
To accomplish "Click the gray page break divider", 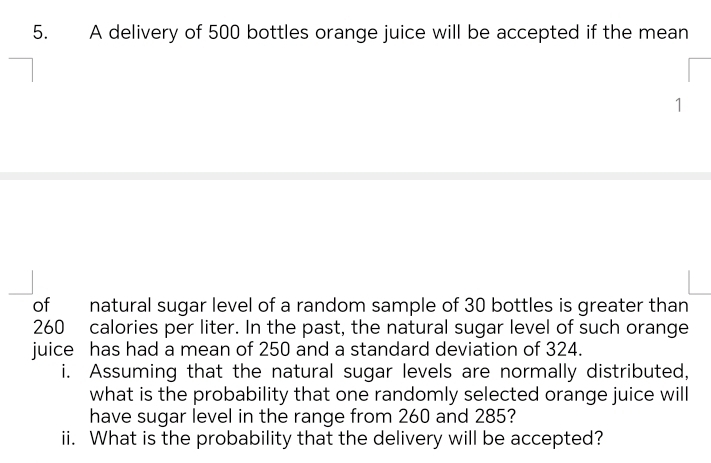I will [356, 176].
